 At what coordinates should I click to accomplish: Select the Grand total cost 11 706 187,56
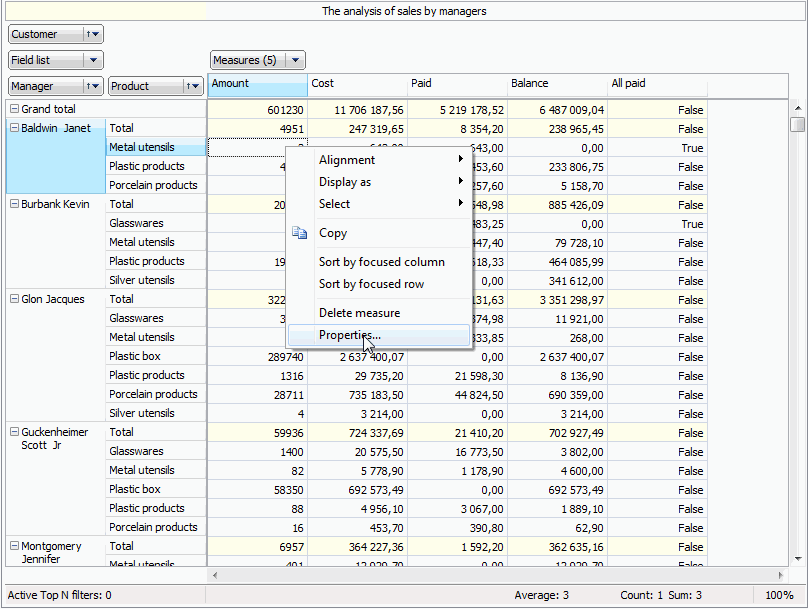click(358, 110)
